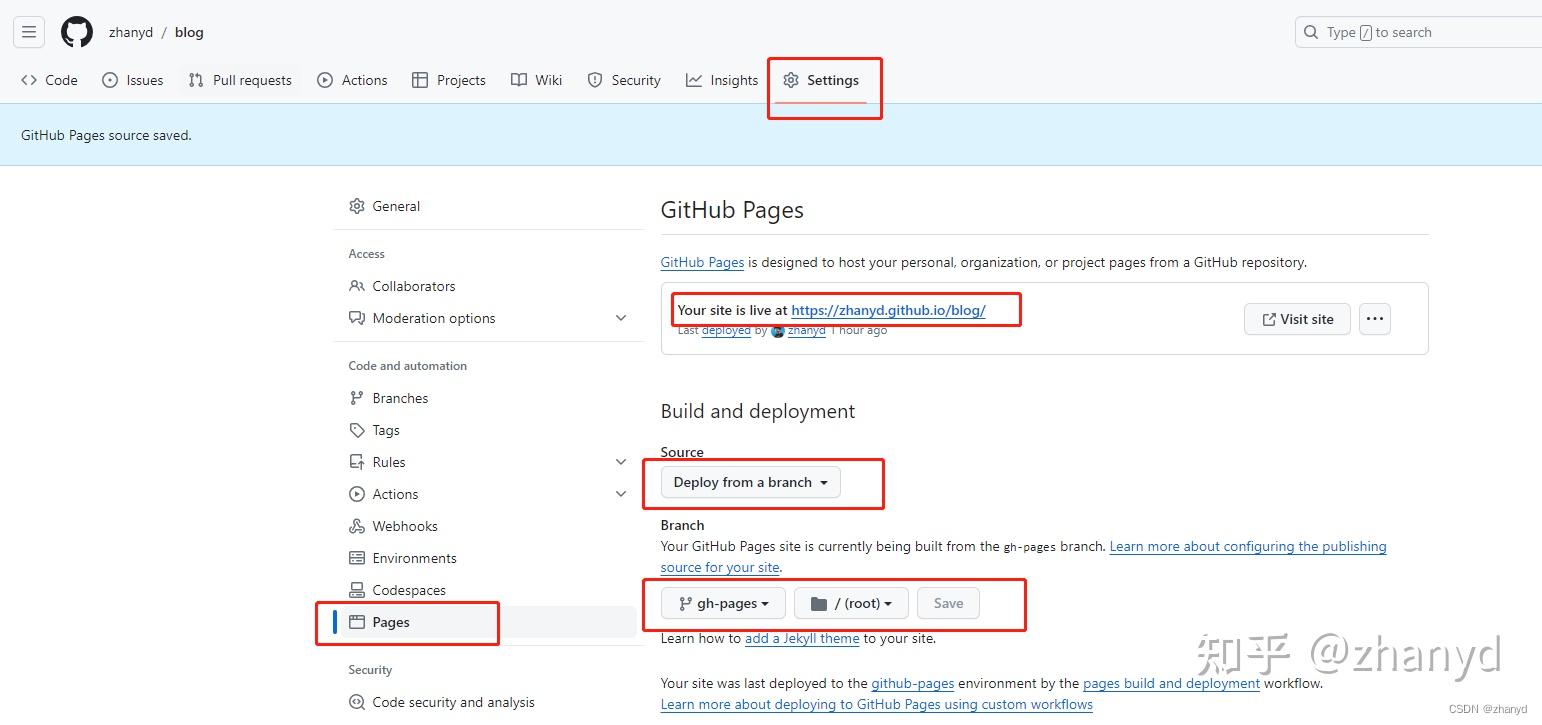Image resolution: width=1542 pixels, height=725 pixels.
Task: Open the Deploy from a branch dropdown
Action: [x=748, y=482]
